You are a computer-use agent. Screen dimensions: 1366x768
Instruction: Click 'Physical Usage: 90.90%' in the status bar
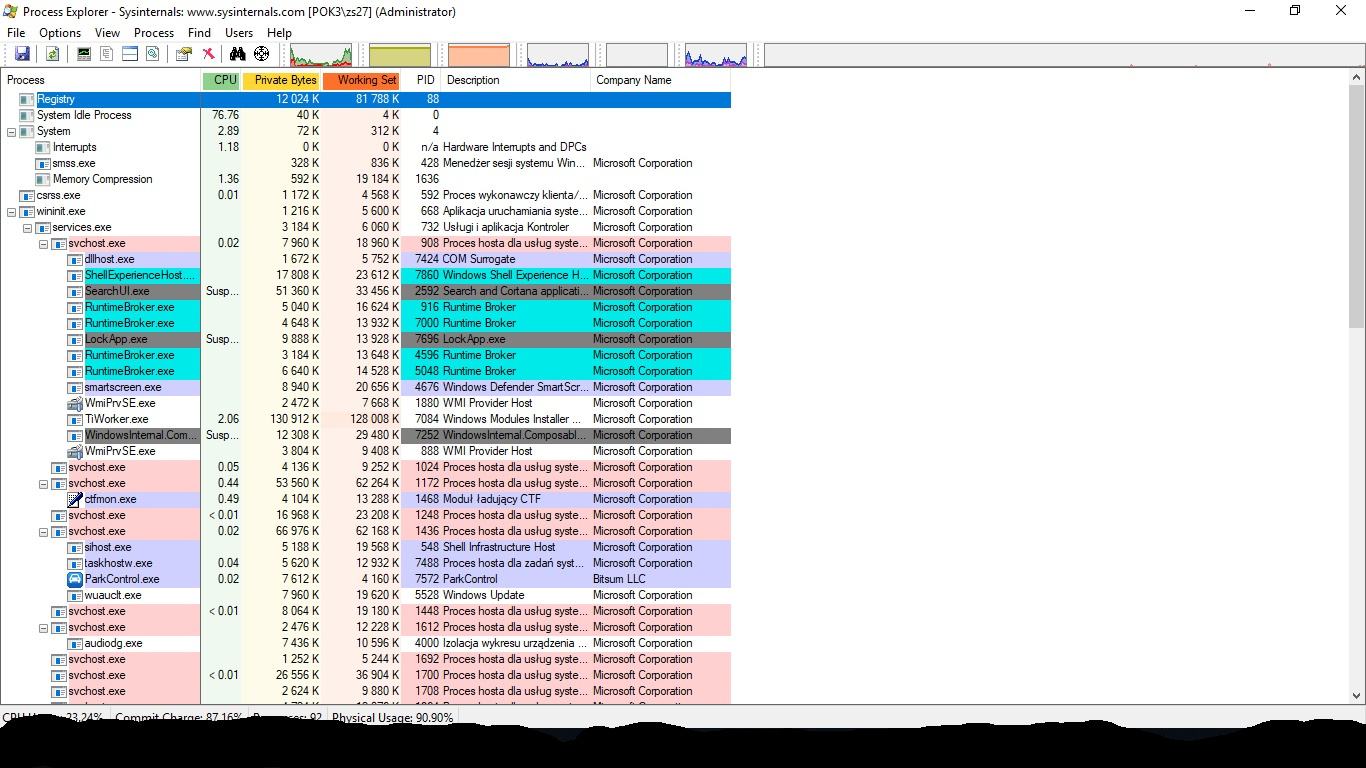point(393,717)
